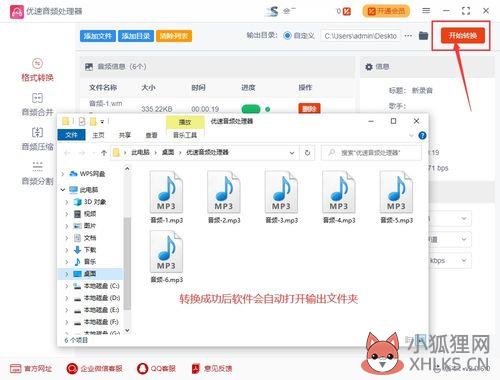
Task: Delete the 音频-1 row with 删除
Action: click(x=309, y=109)
